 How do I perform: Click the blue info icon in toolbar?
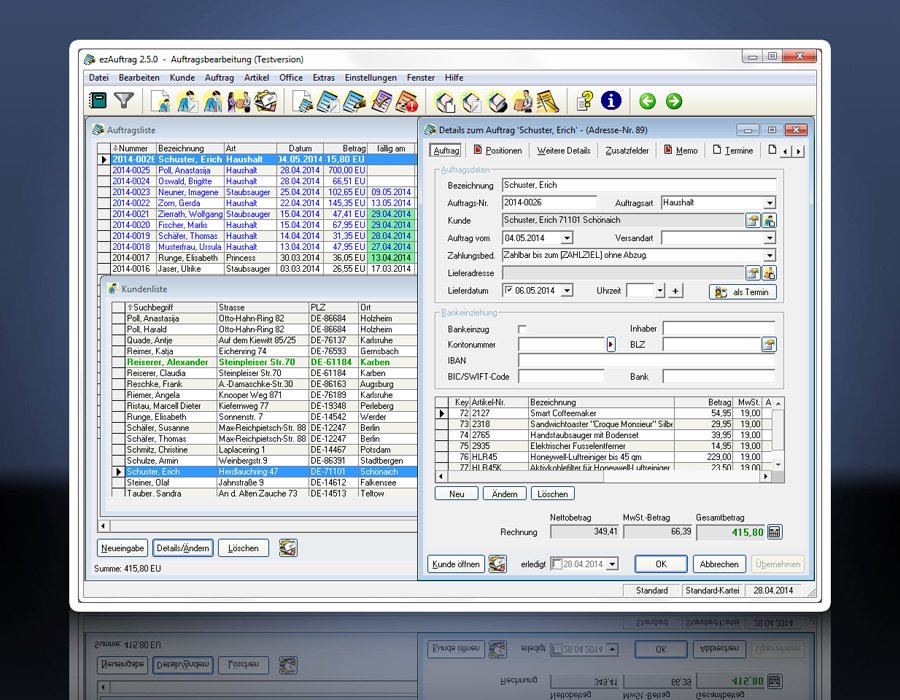pyautogui.click(x=611, y=101)
